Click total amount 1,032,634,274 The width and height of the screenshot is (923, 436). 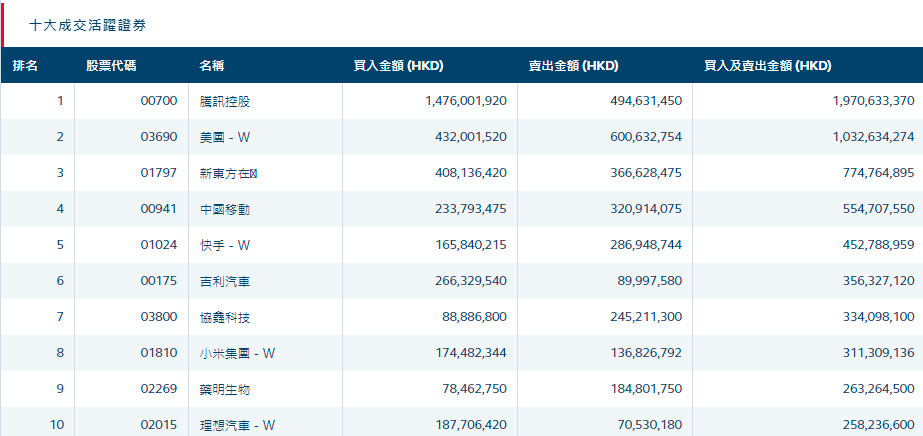[874, 137]
